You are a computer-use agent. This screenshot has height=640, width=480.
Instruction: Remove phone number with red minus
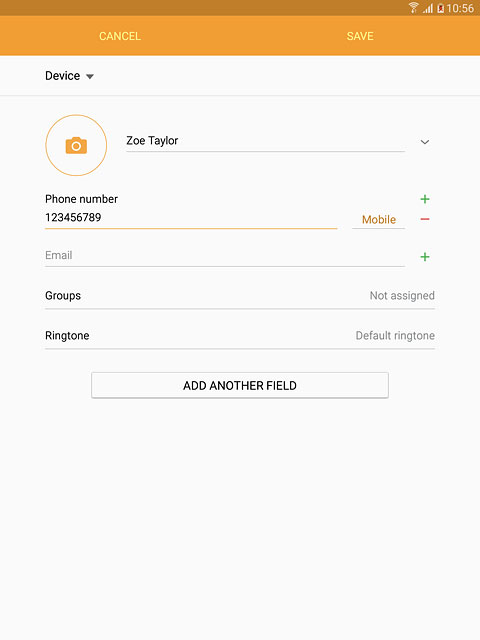coord(425,219)
